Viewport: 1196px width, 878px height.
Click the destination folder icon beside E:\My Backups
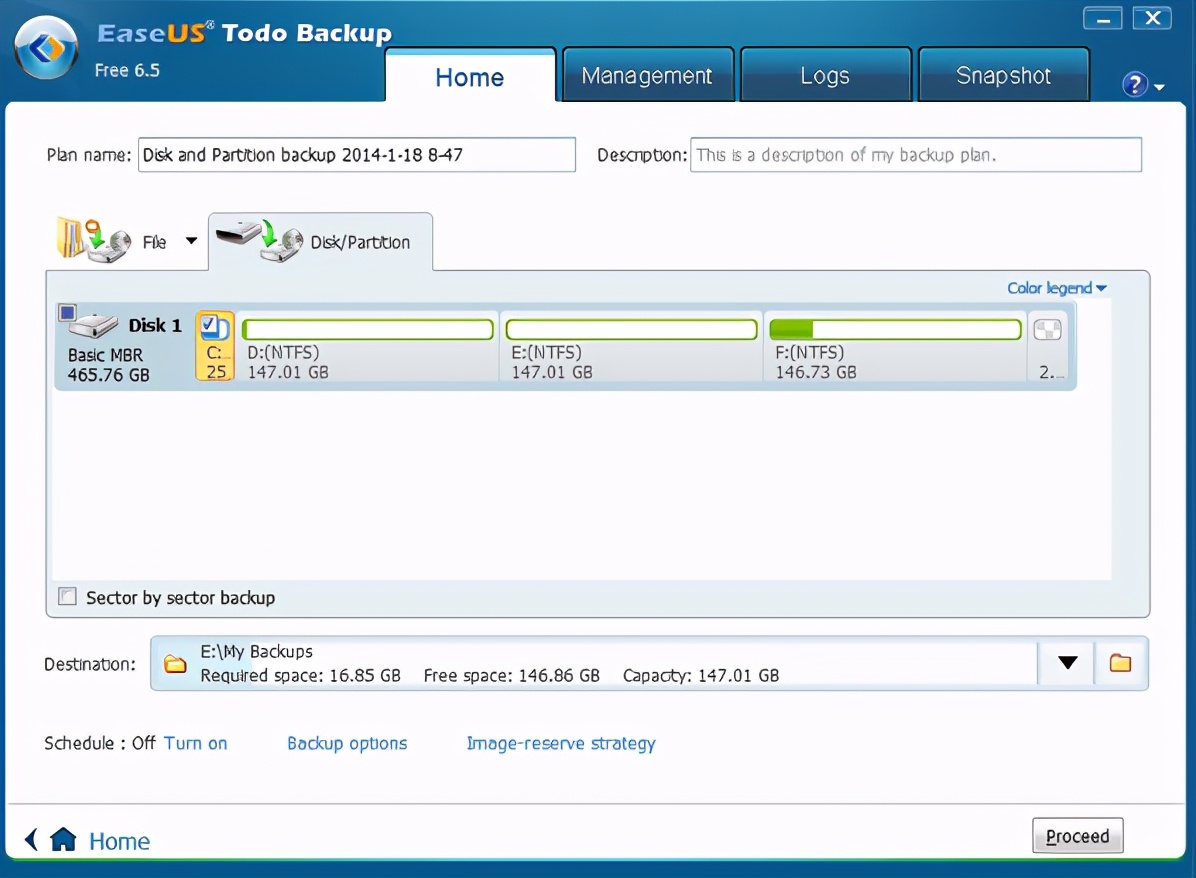point(175,664)
